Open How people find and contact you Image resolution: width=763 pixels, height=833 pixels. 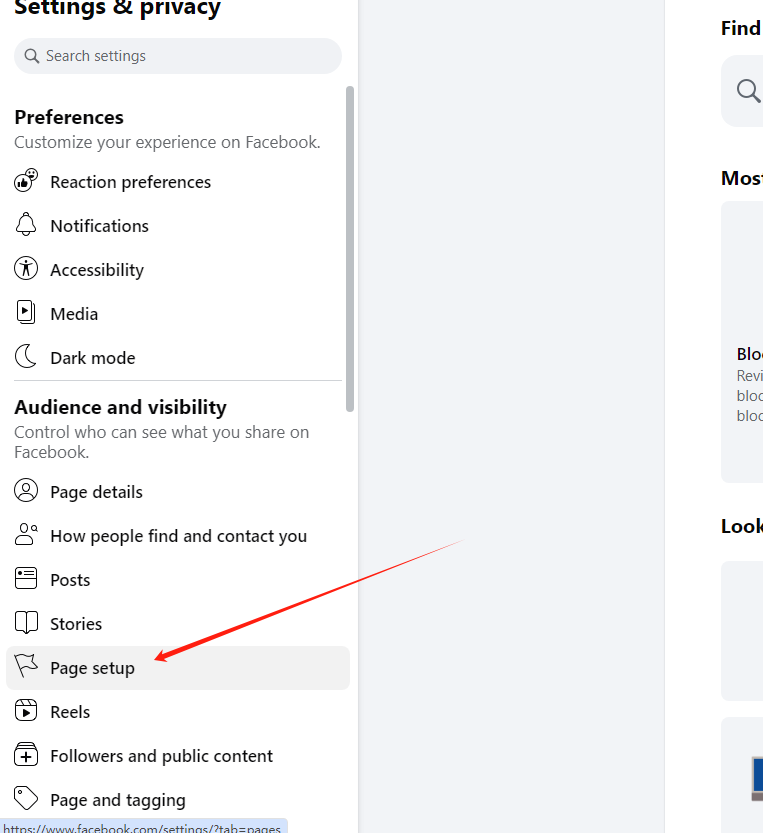178,536
